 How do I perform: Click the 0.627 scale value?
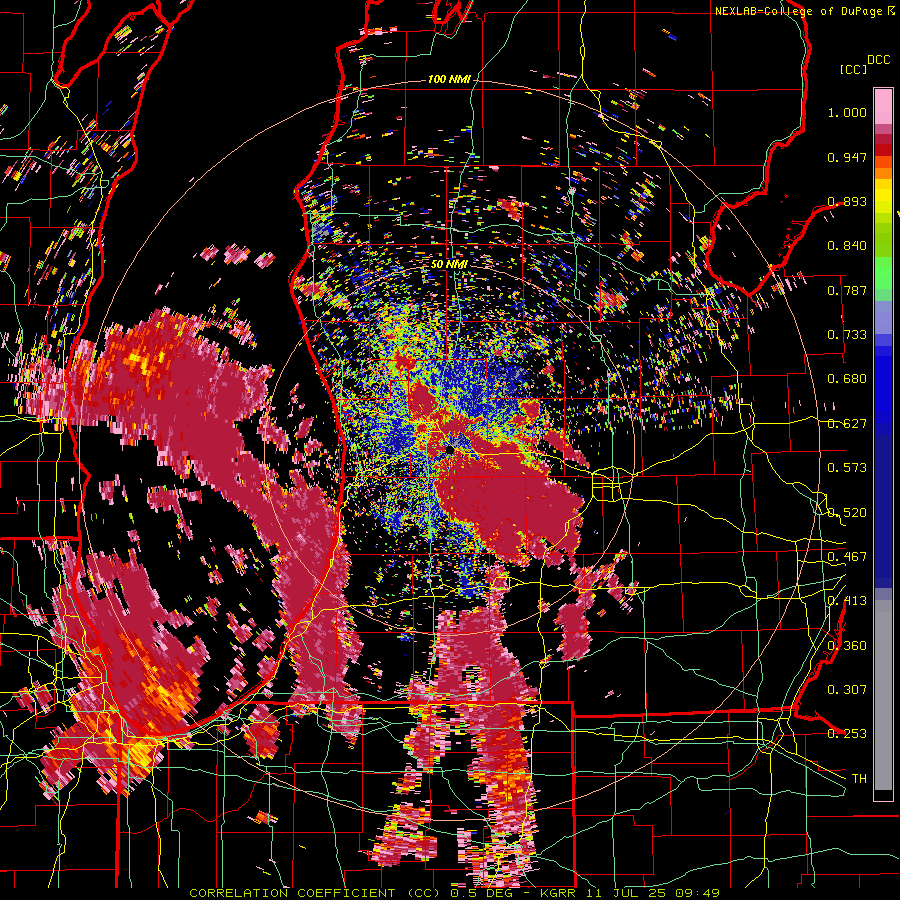point(847,424)
